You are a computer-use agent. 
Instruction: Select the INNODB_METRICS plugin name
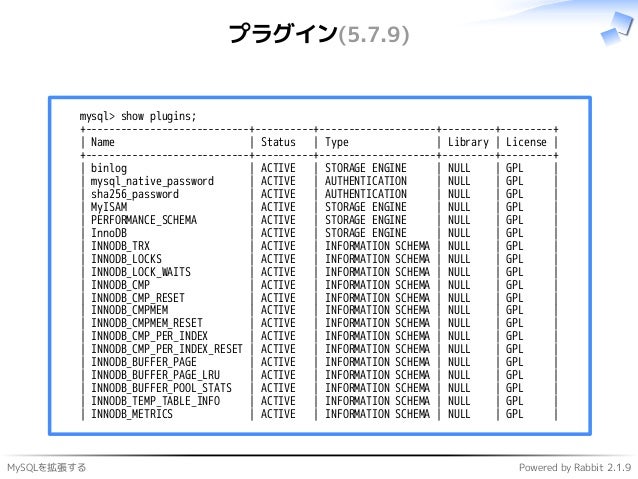(x=132, y=414)
